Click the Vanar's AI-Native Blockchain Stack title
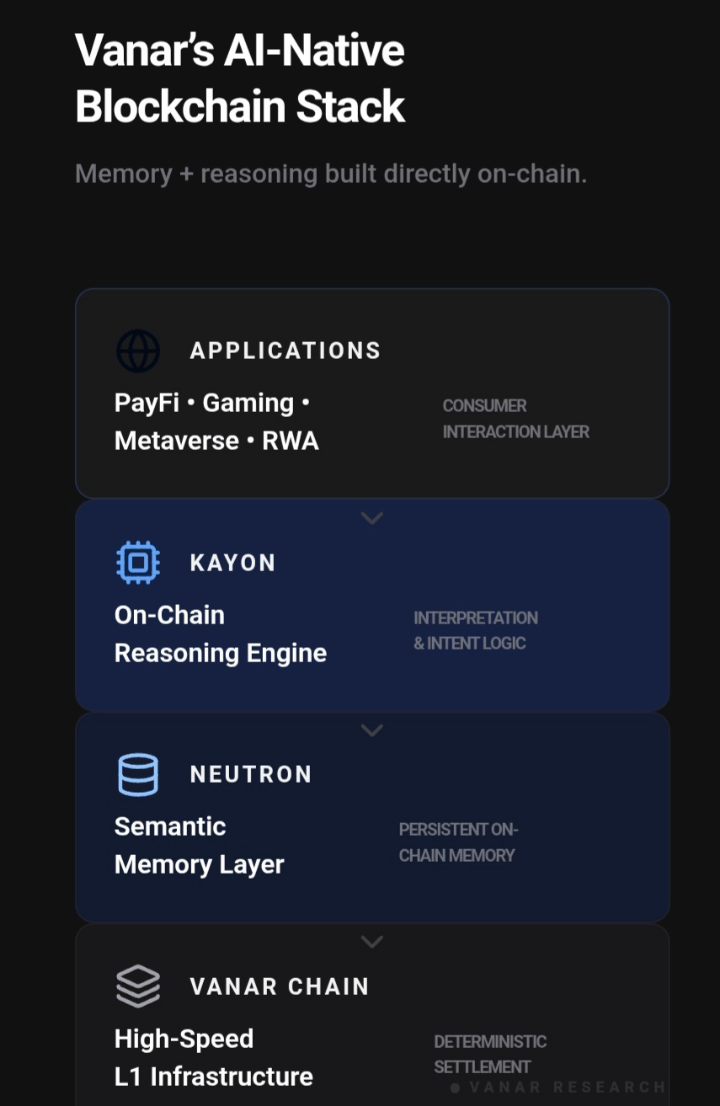720x1106 pixels. 240,78
